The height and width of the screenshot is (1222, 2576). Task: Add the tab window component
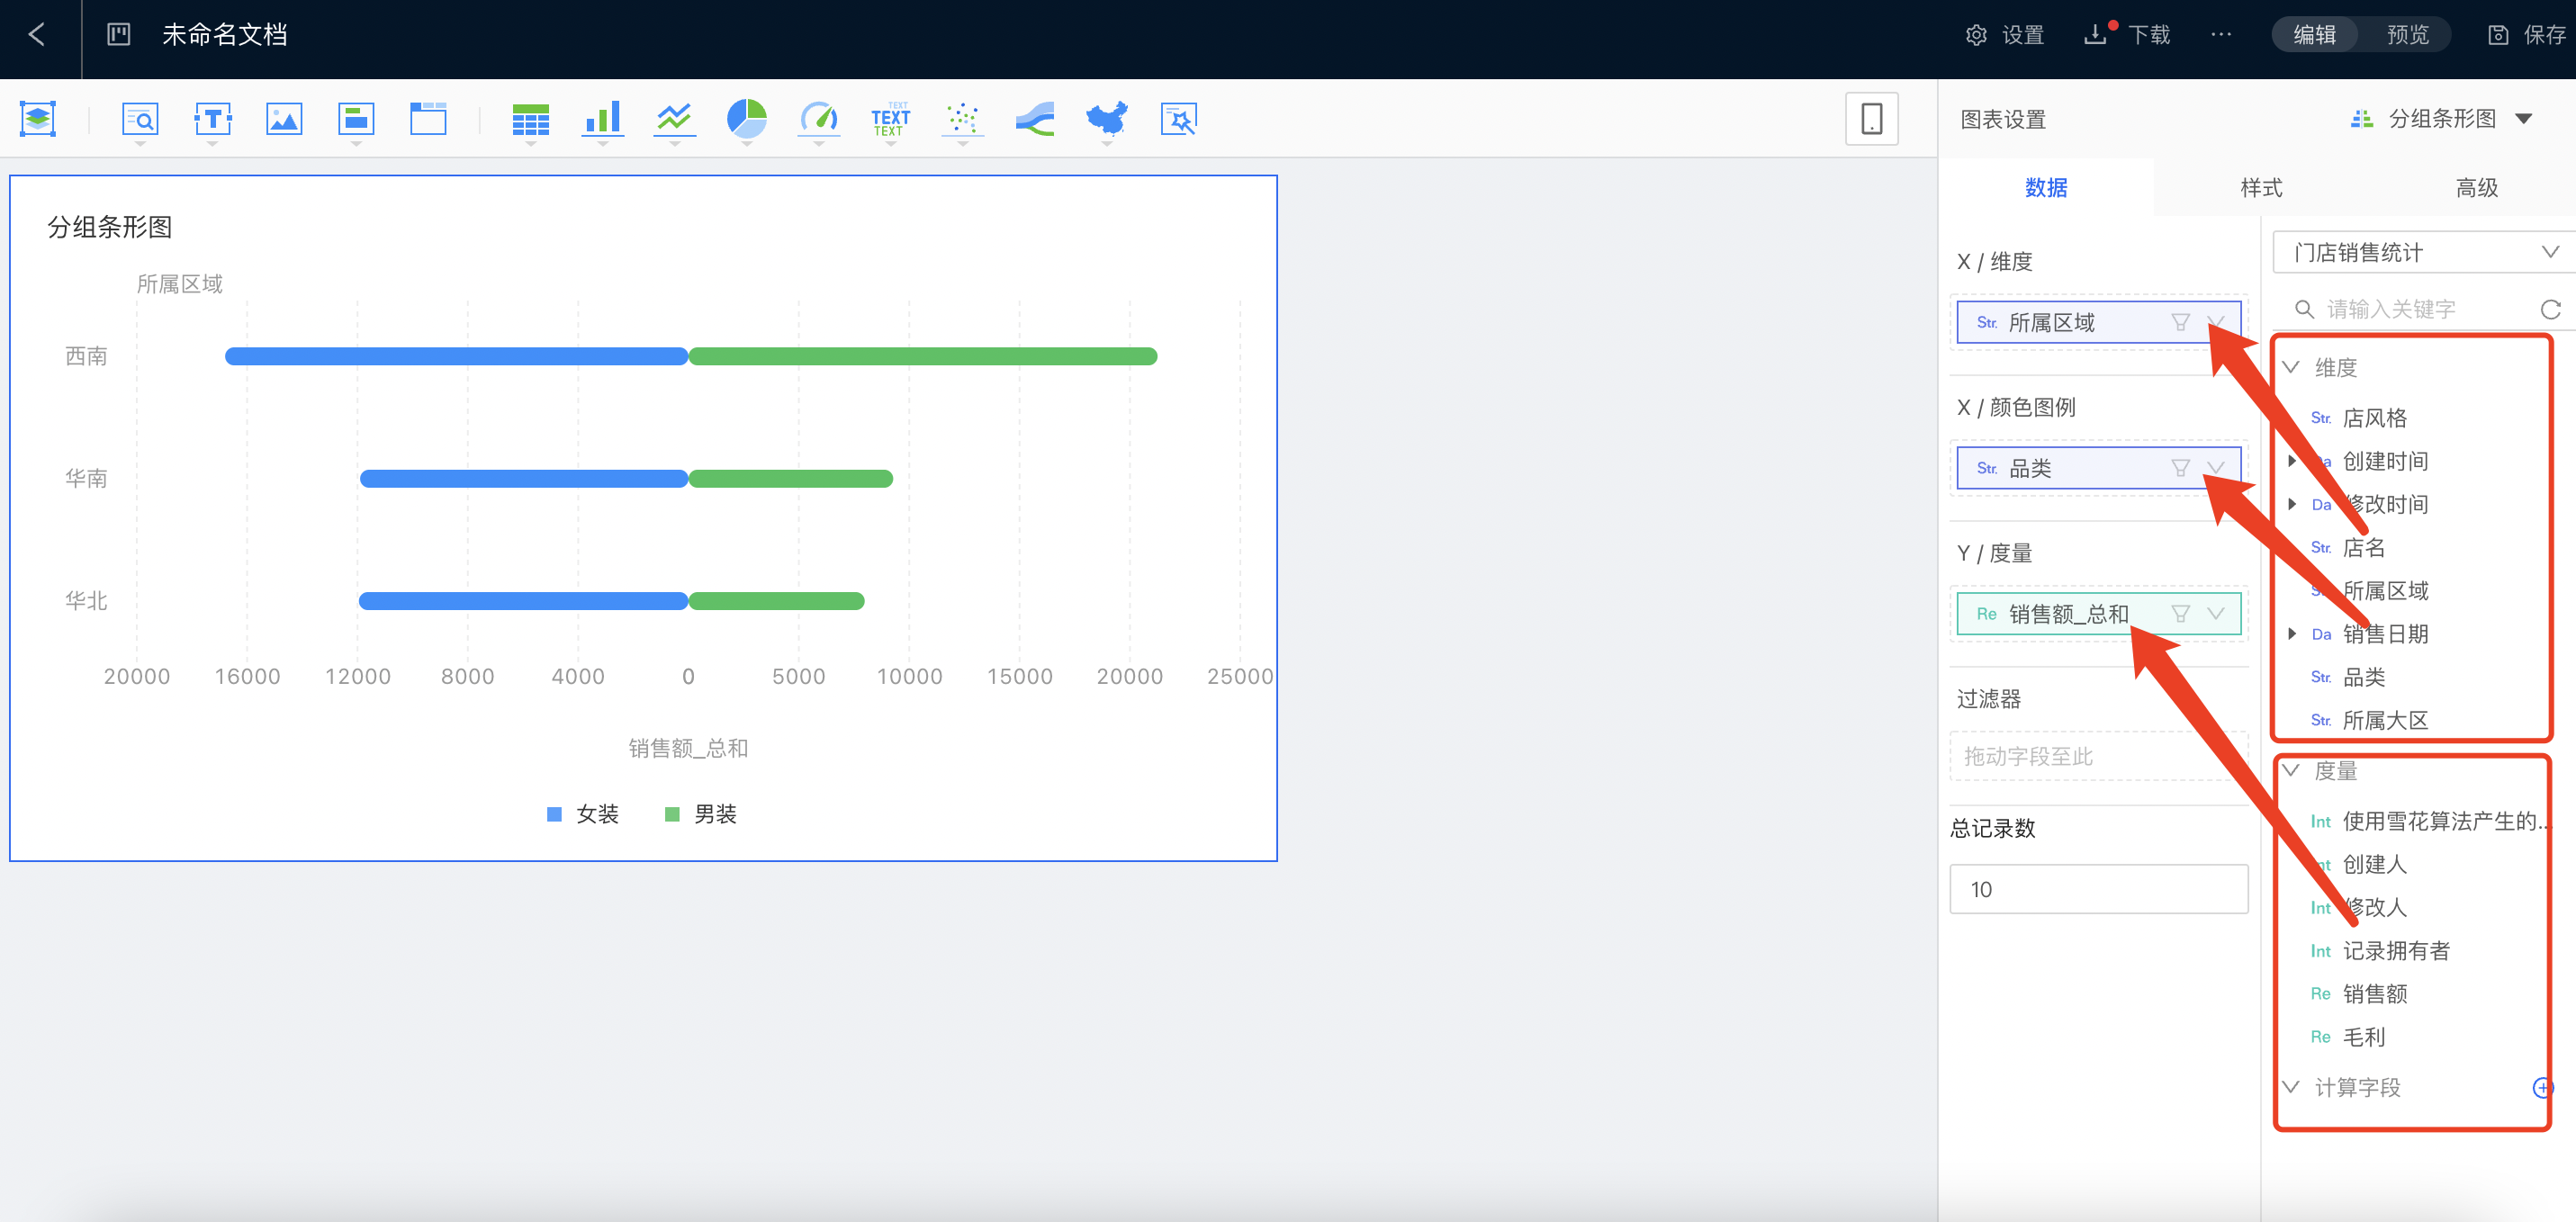click(428, 119)
